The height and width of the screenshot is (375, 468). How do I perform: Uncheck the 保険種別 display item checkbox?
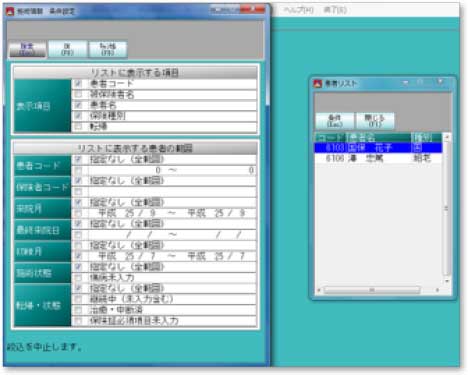(x=78, y=116)
